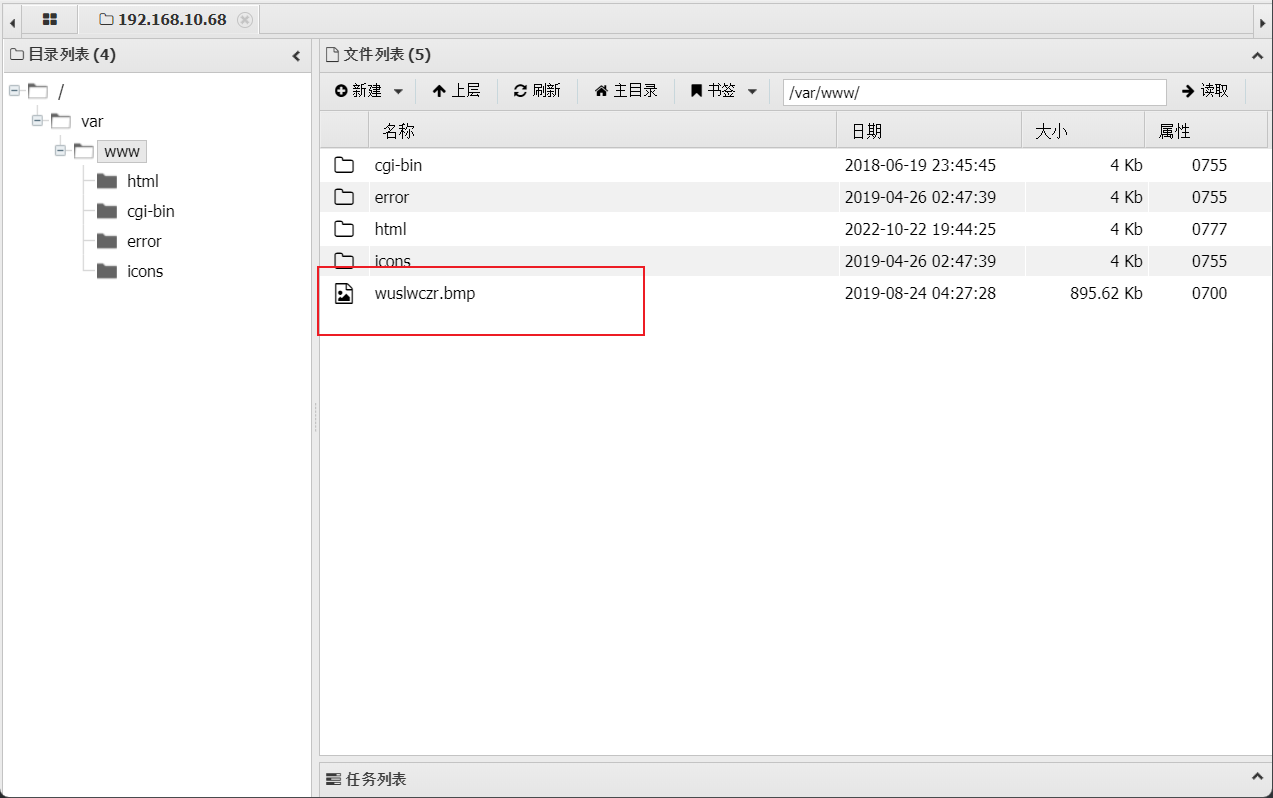This screenshot has width=1273, height=798.
Task: Select the www folder in tree
Action: (x=122, y=151)
